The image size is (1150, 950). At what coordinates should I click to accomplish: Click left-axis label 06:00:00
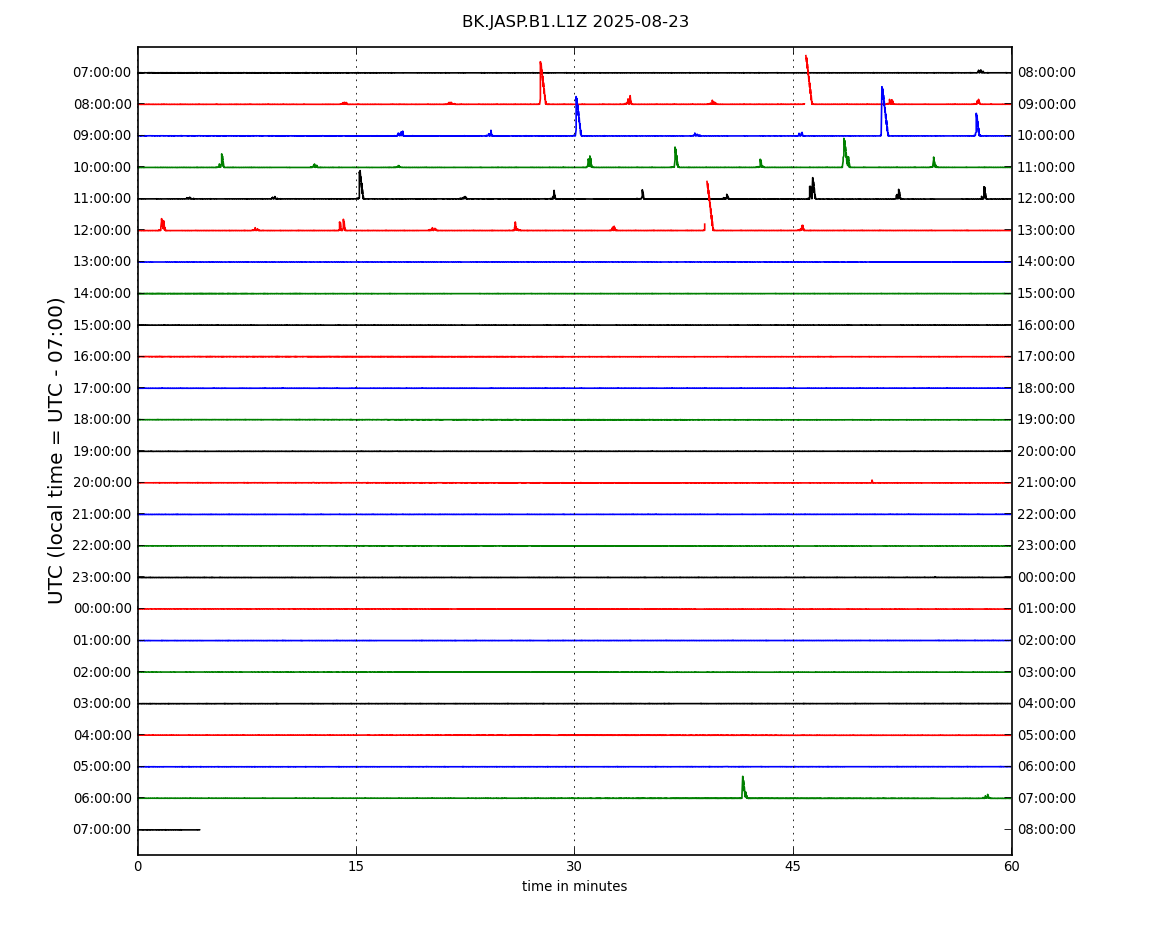click(103, 798)
